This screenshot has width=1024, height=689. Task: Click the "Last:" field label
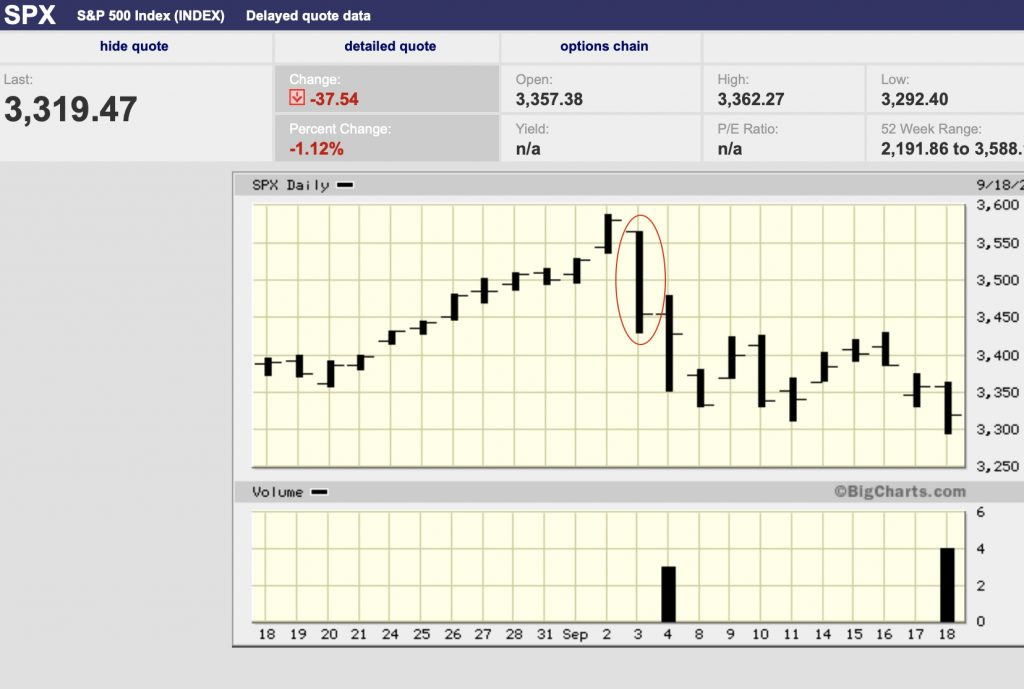[18, 80]
